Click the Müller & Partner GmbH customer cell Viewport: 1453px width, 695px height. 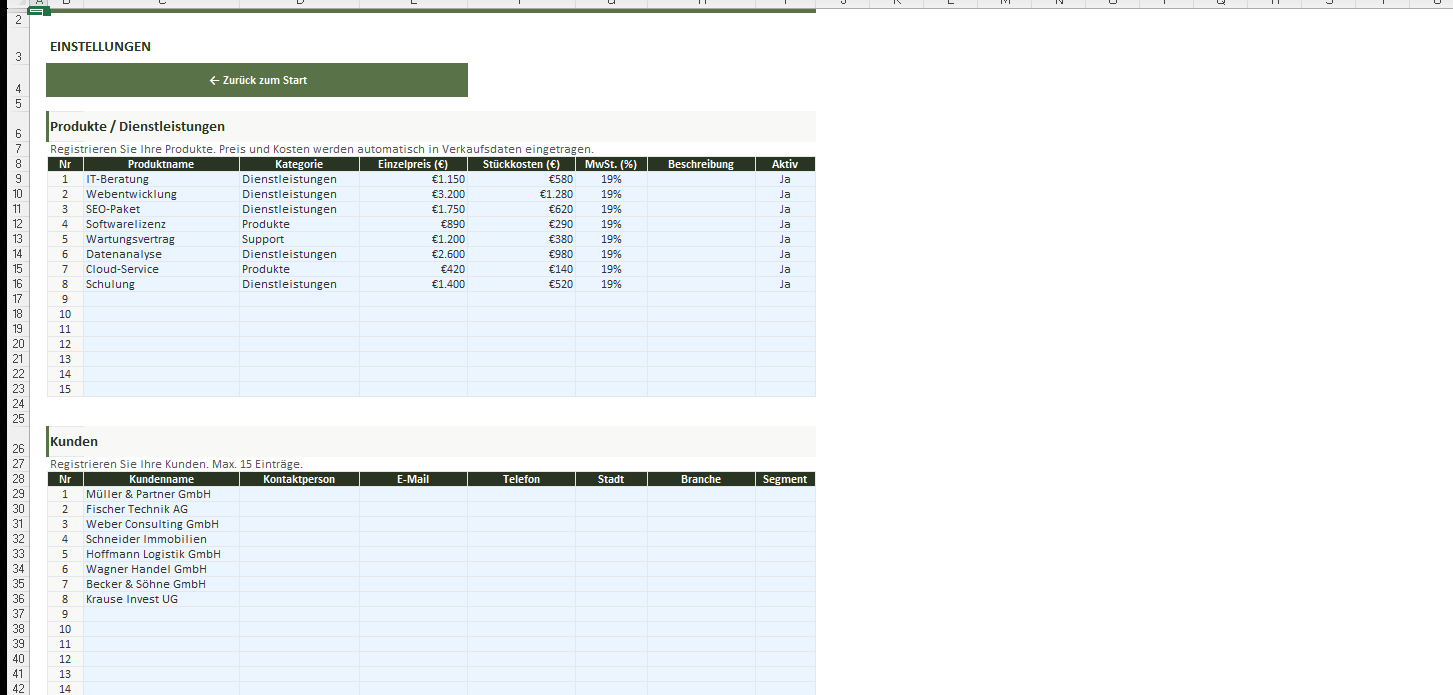[161, 494]
